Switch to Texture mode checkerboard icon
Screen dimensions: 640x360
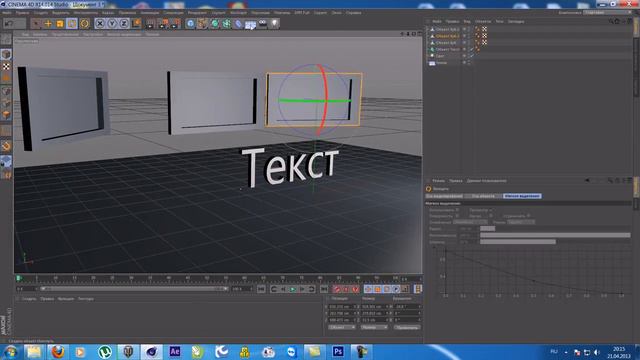pyautogui.click(x=6, y=66)
